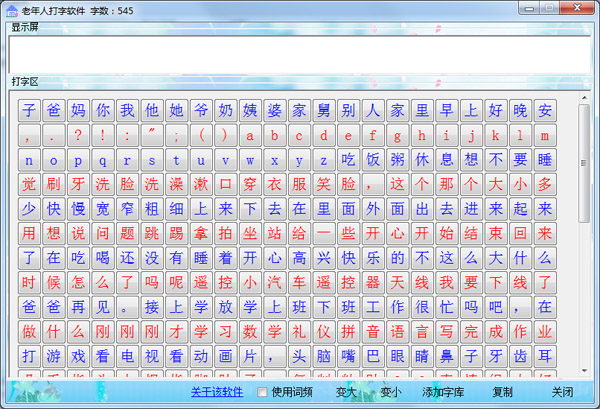This screenshot has width=600, height=409.
Task: Tap the letter z key
Action: coord(324,160)
